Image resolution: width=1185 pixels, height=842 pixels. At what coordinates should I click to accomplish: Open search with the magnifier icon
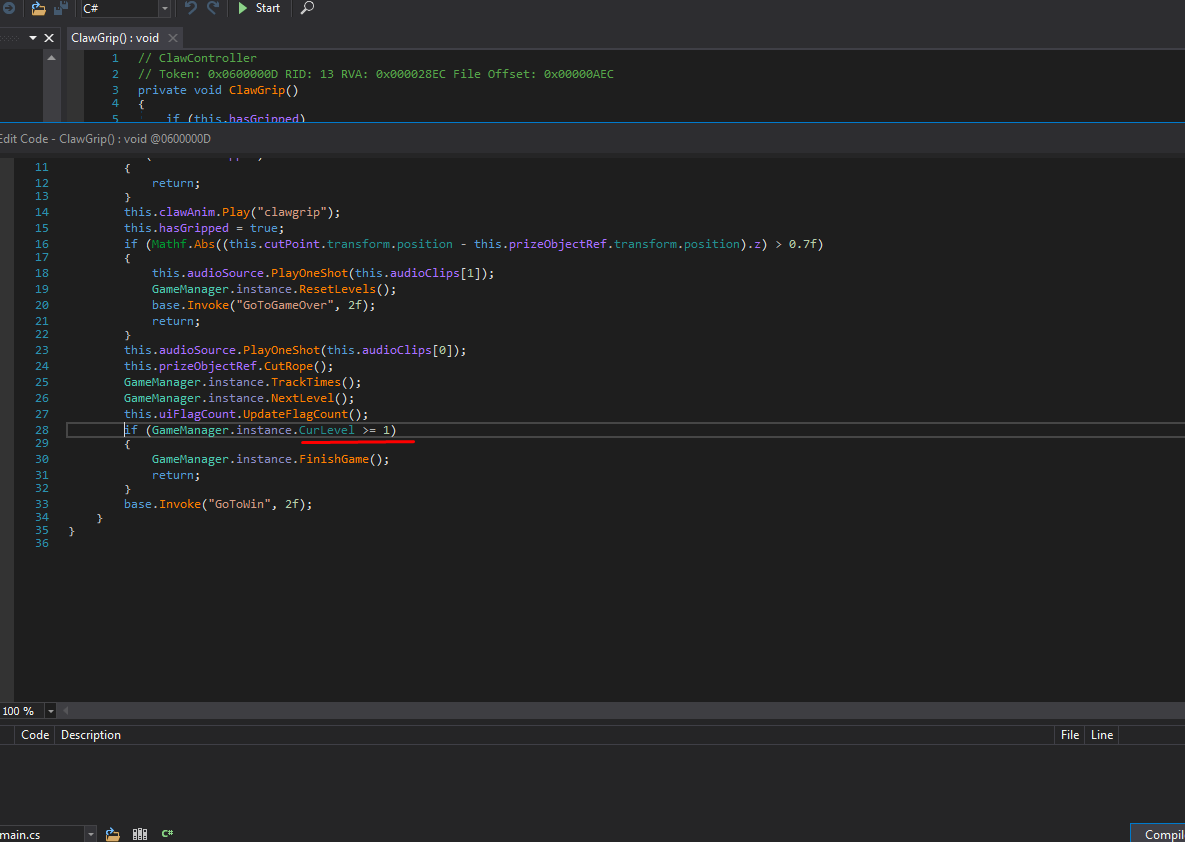(308, 8)
